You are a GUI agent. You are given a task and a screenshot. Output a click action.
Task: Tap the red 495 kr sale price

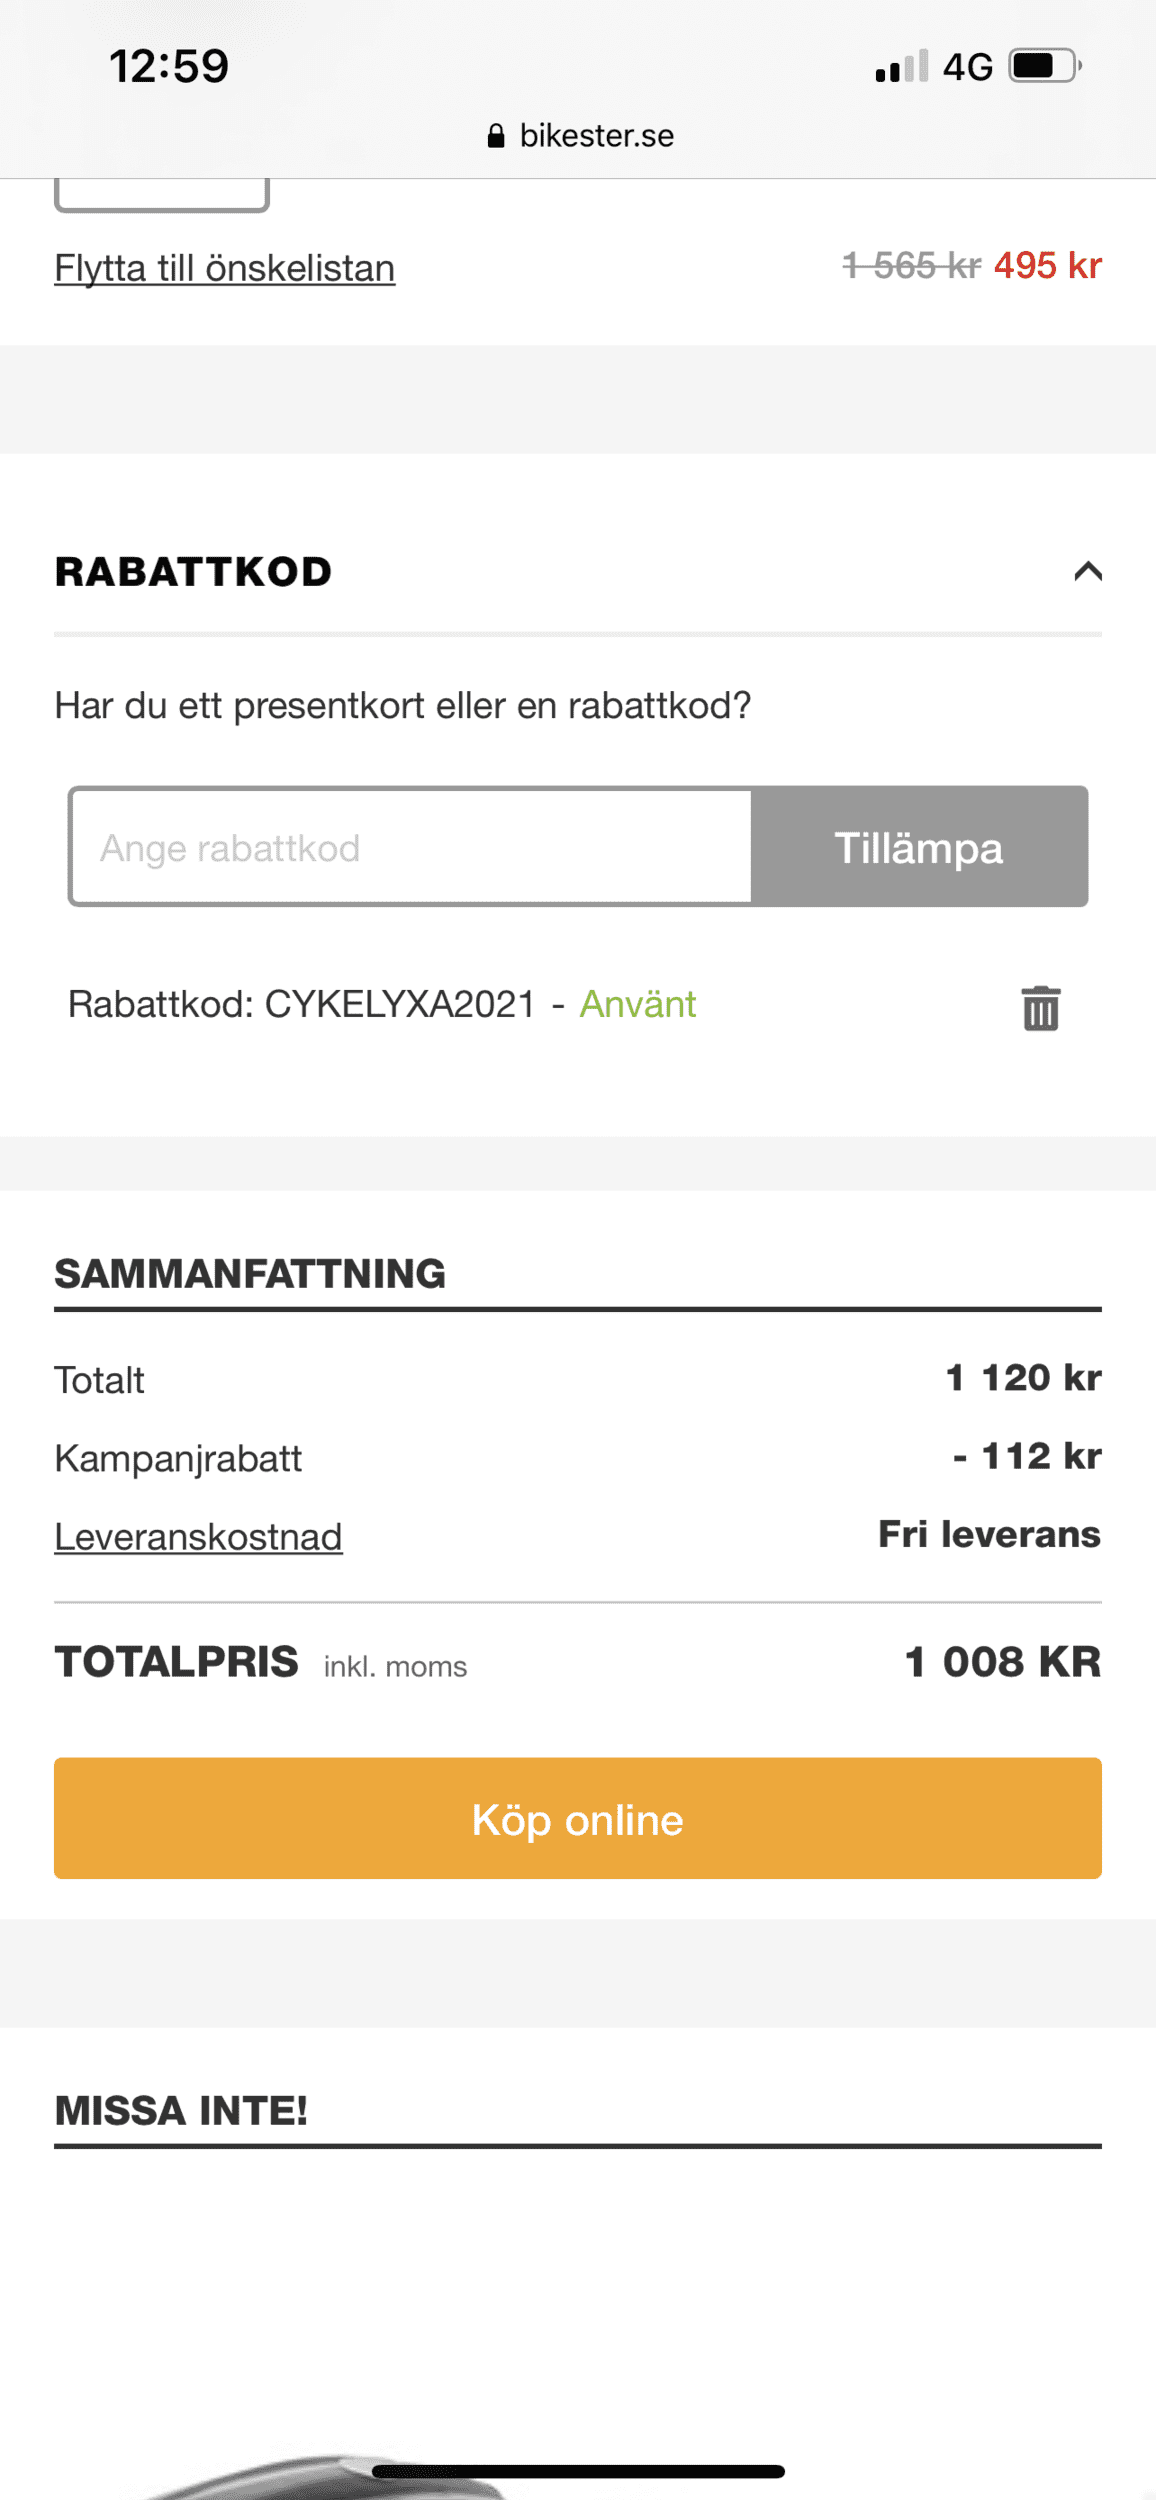1047,266
